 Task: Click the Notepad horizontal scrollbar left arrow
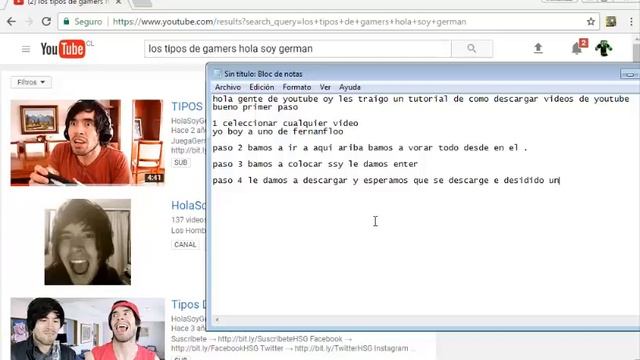[217, 320]
